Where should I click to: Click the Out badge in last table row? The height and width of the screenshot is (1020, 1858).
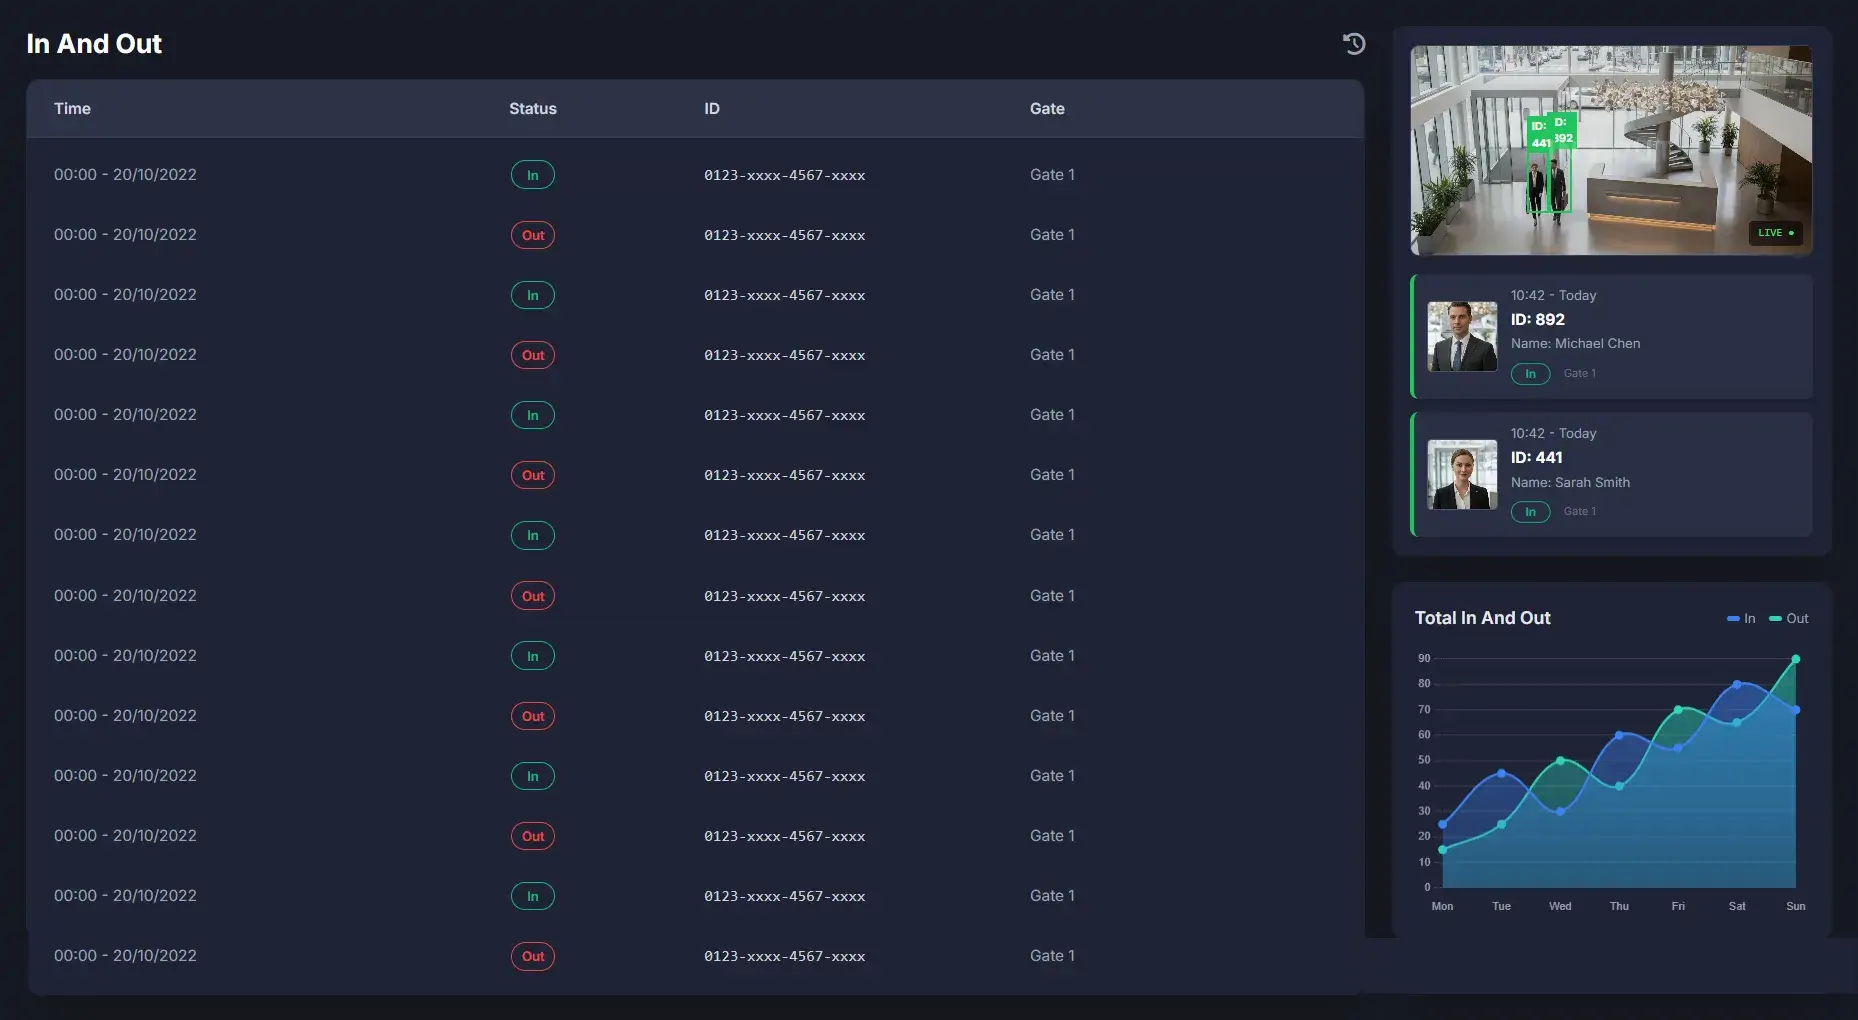(x=532, y=956)
